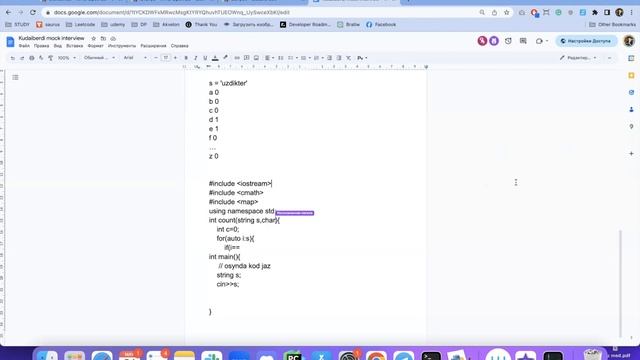This screenshot has height=360, width=640.
Task: Click the Redo icon in the toolbar
Action: (x=22, y=58)
